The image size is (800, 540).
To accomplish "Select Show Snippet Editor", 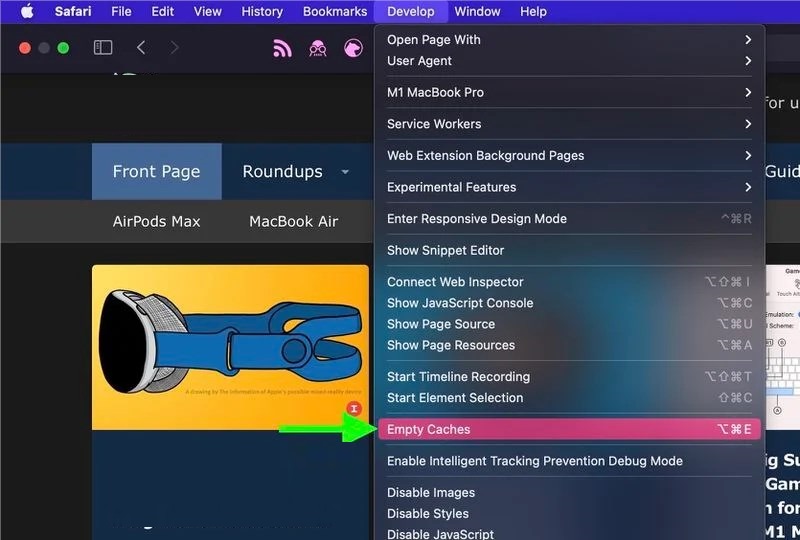I will tap(569, 251).
